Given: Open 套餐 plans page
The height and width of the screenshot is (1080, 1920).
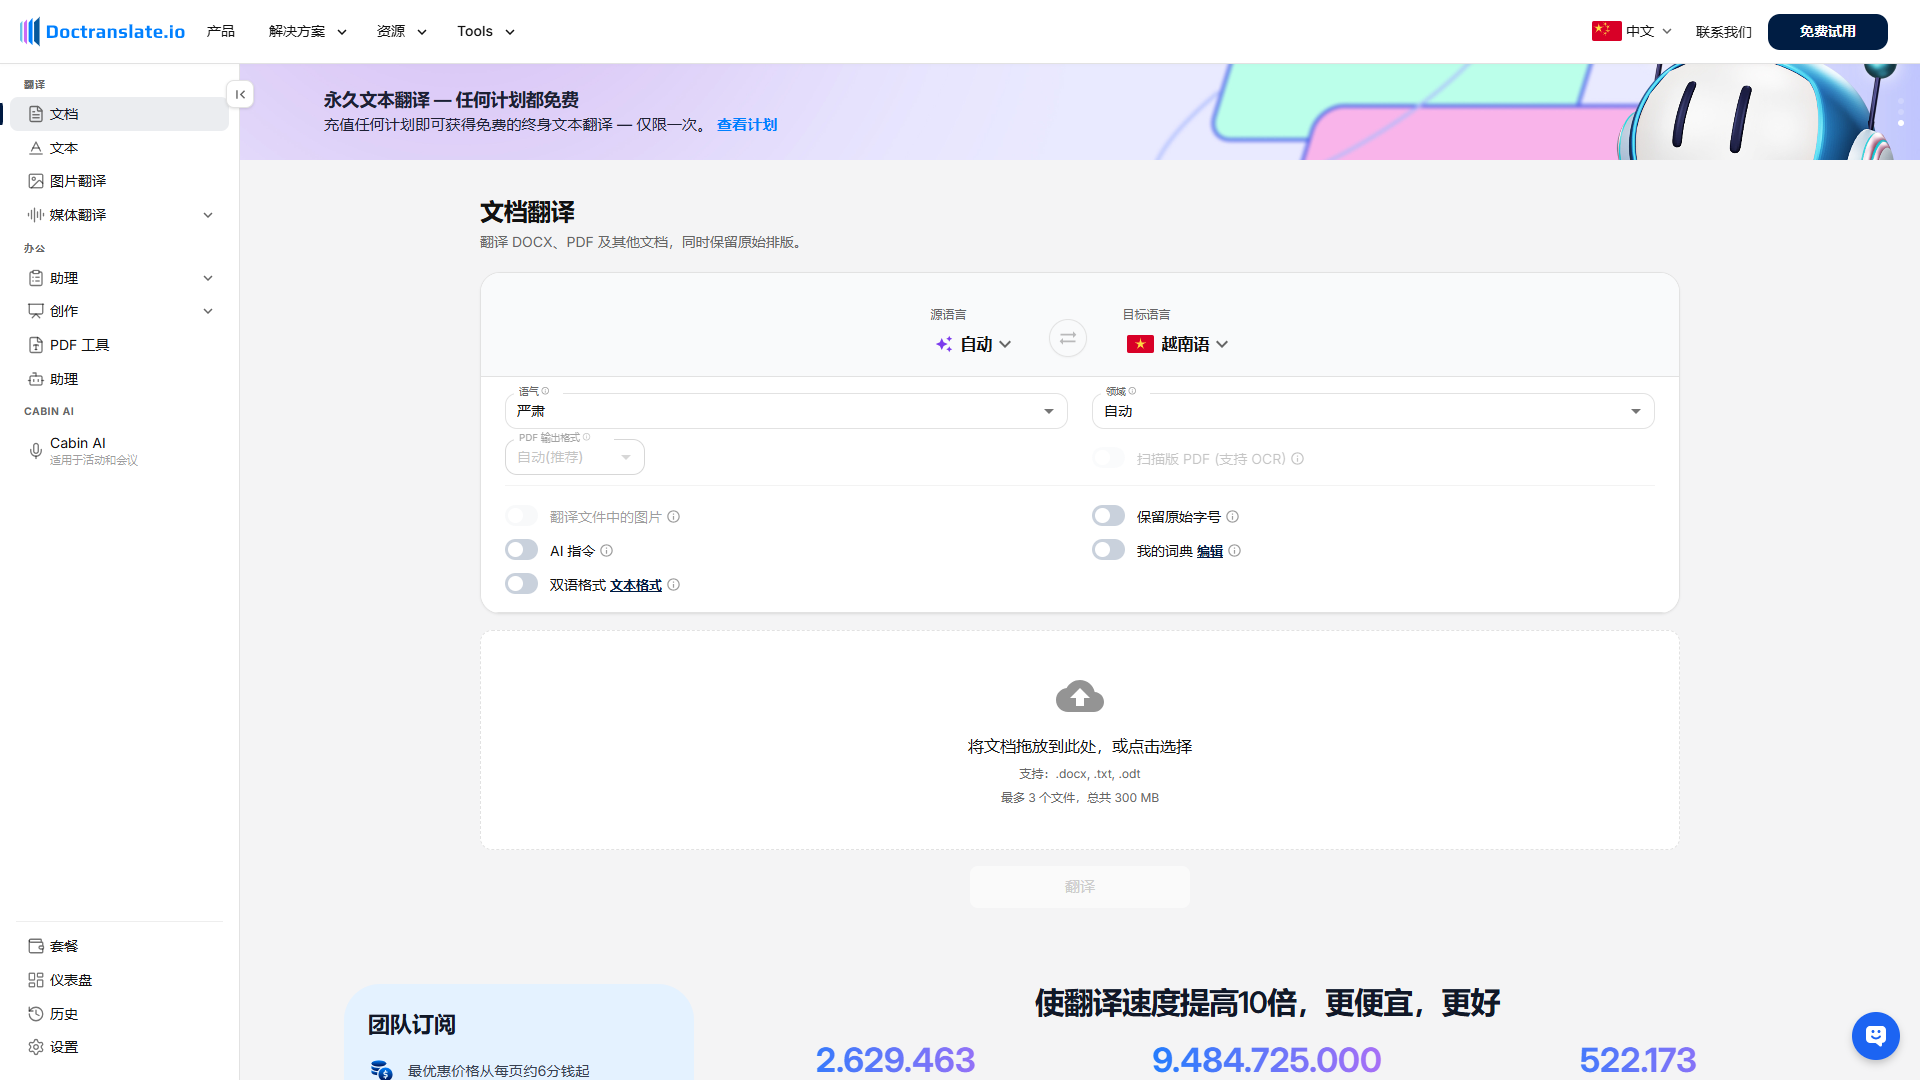Looking at the screenshot, I should [x=120, y=946].
